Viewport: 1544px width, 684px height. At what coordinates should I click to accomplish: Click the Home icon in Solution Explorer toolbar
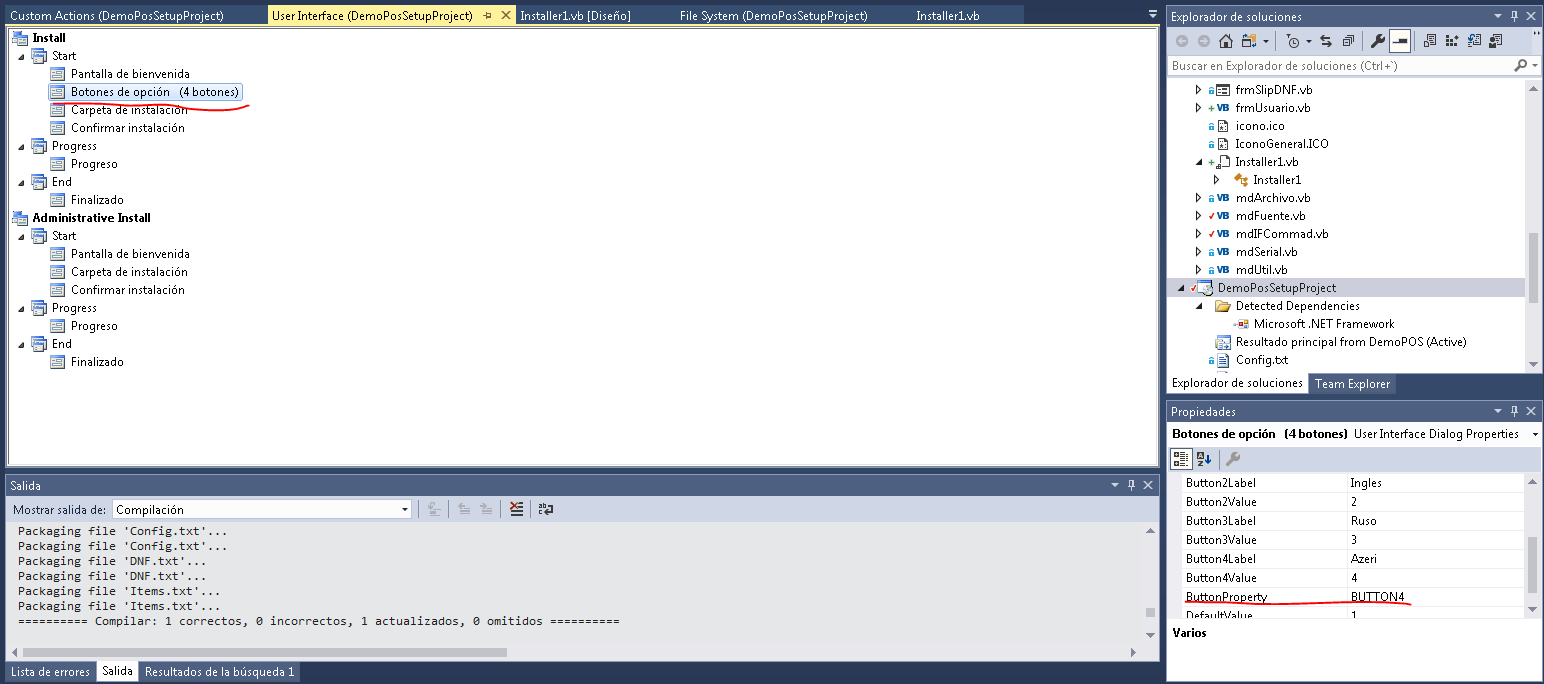1226,40
